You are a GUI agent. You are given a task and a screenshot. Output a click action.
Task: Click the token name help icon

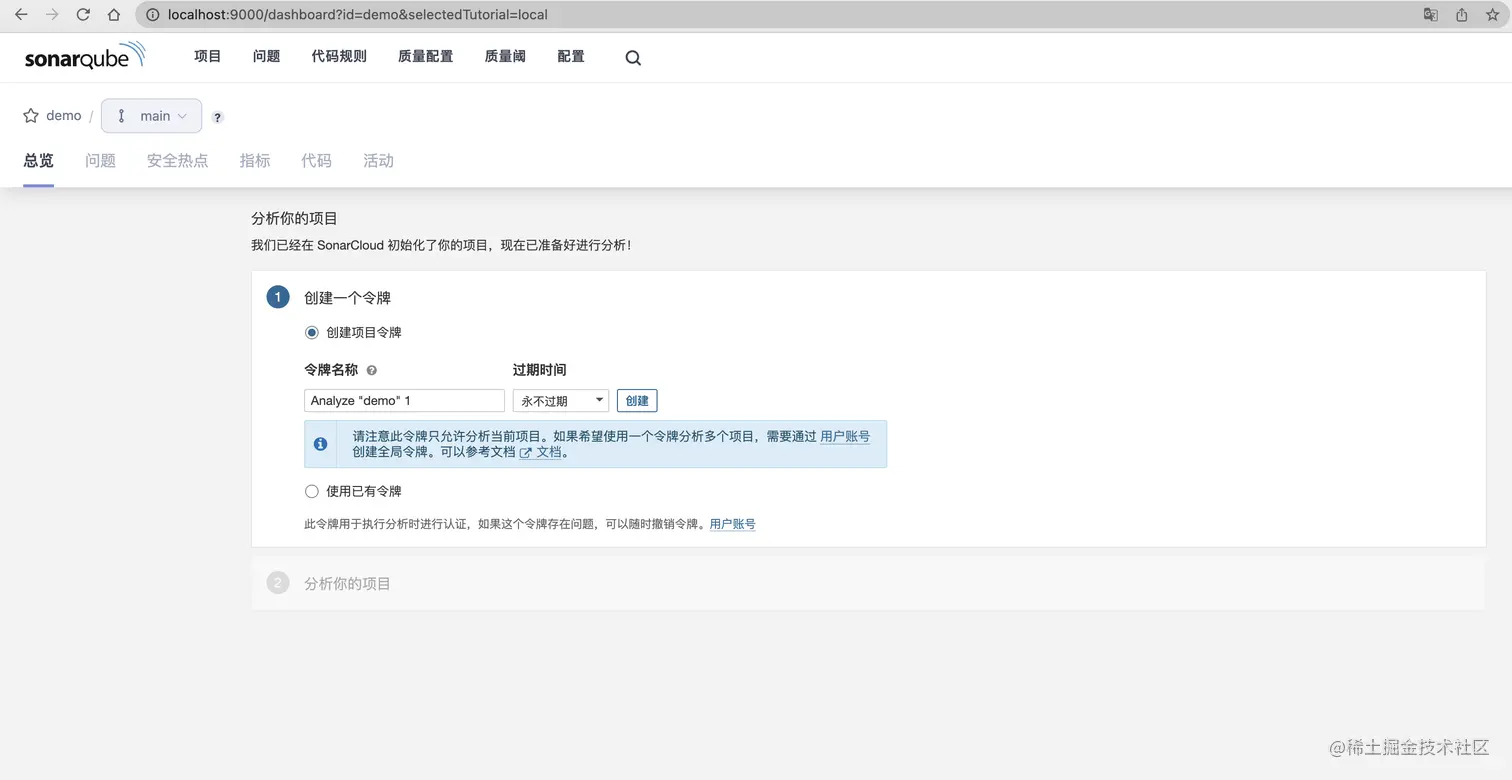[372, 371]
